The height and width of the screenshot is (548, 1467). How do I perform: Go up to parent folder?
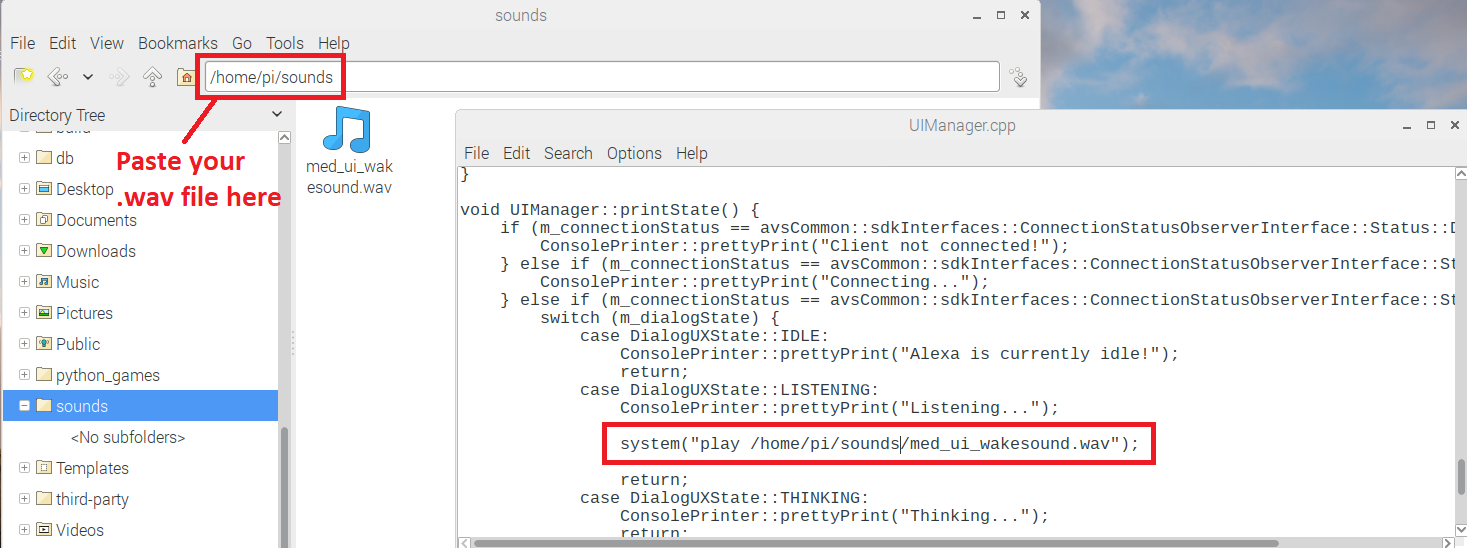click(152, 76)
